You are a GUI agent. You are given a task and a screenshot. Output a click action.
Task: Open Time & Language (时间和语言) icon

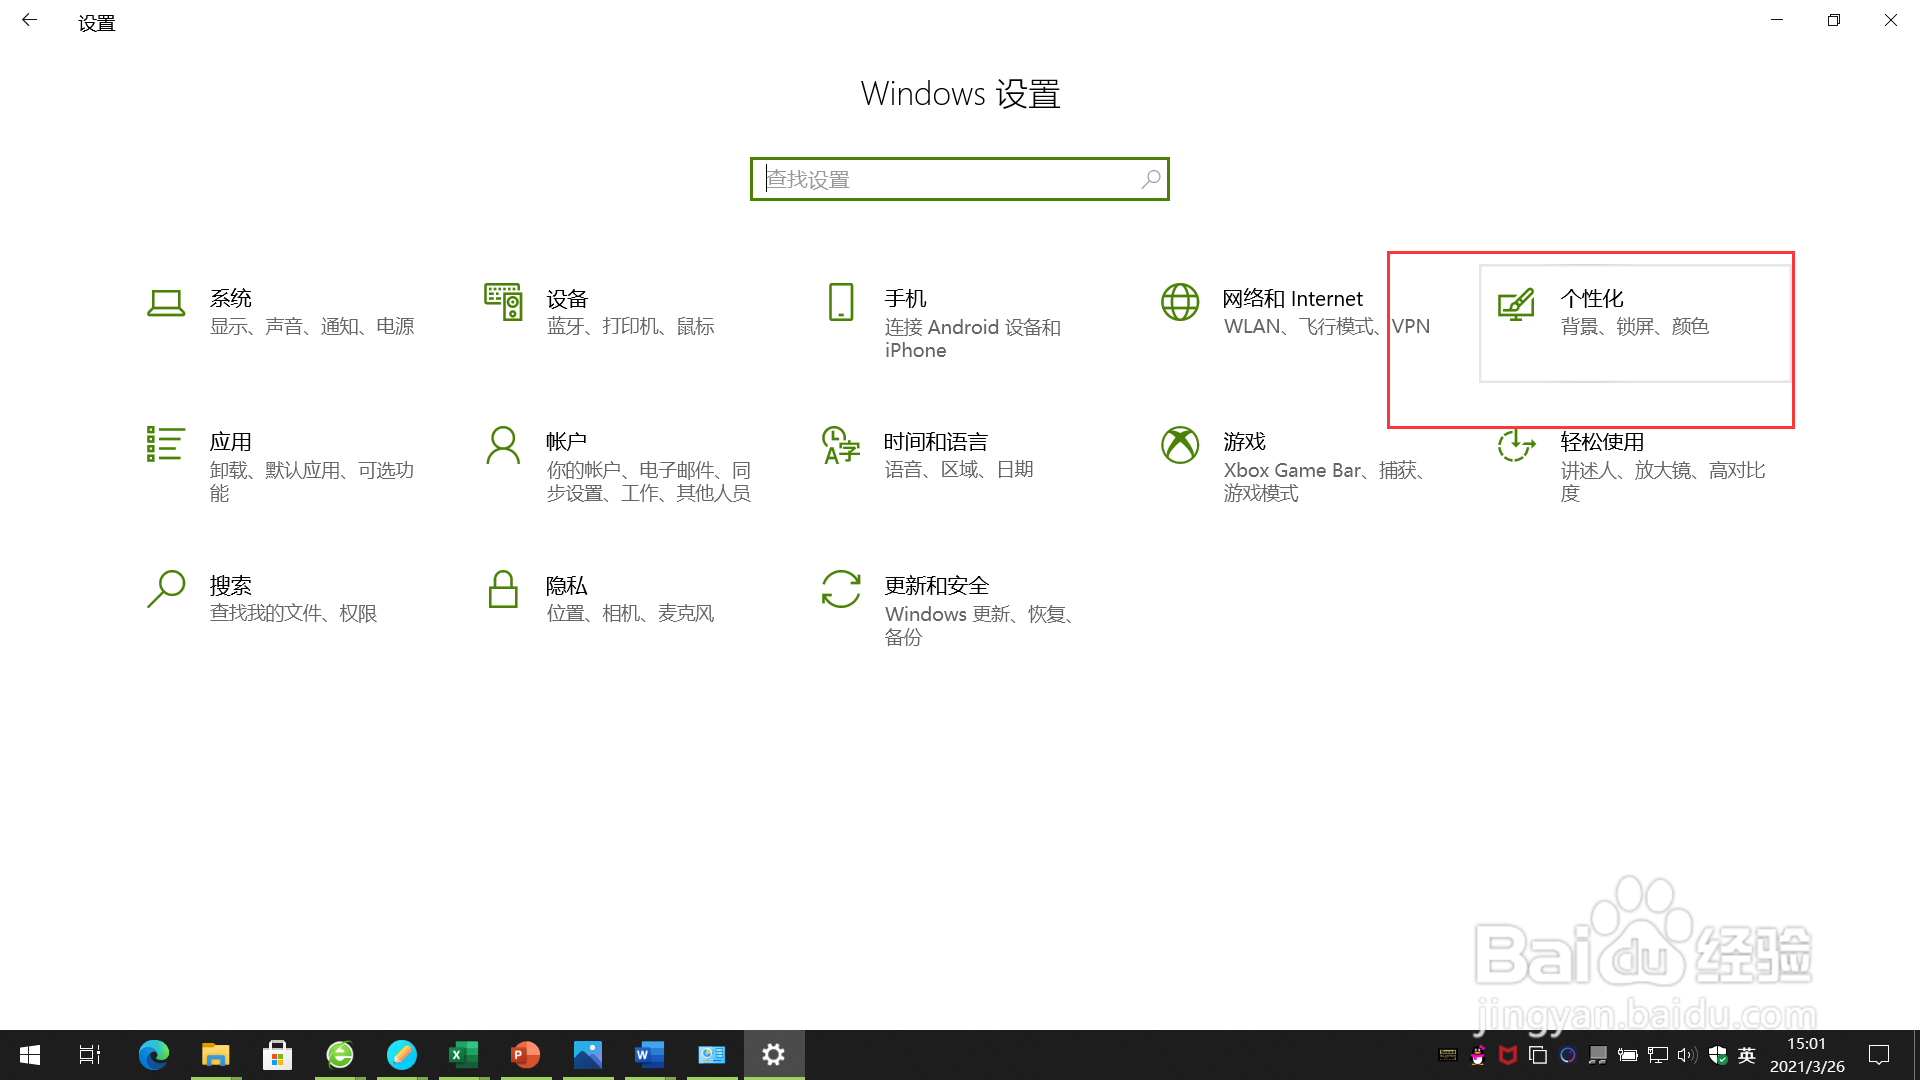click(x=841, y=446)
